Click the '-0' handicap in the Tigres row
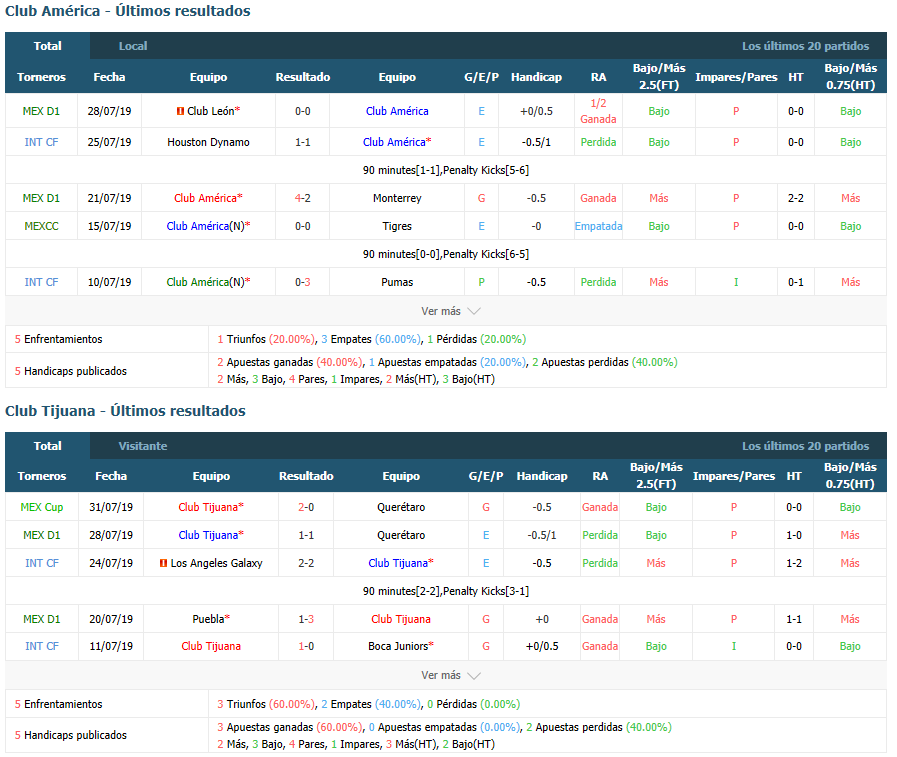The height and width of the screenshot is (757, 897). (x=536, y=226)
